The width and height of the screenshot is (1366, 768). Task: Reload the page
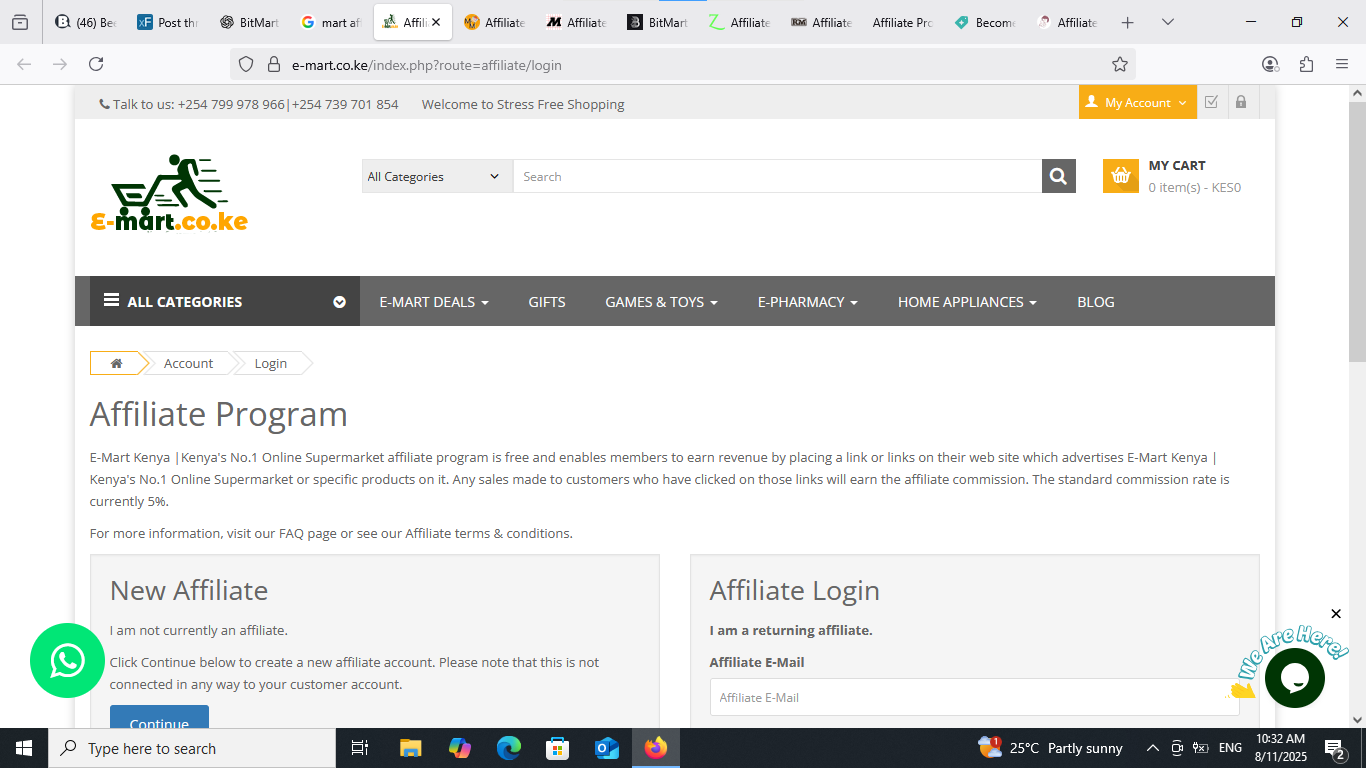pyautogui.click(x=96, y=65)
